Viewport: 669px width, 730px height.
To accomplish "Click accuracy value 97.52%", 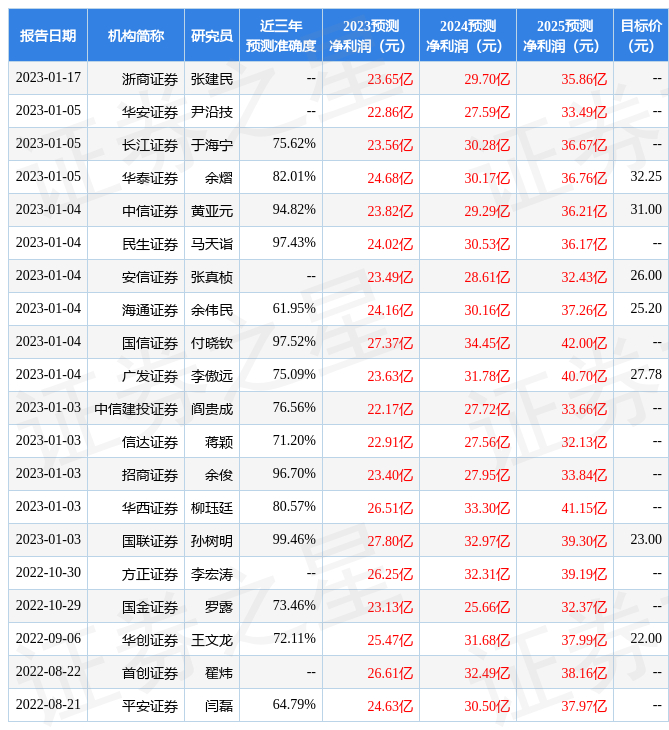I will (294, 341).
